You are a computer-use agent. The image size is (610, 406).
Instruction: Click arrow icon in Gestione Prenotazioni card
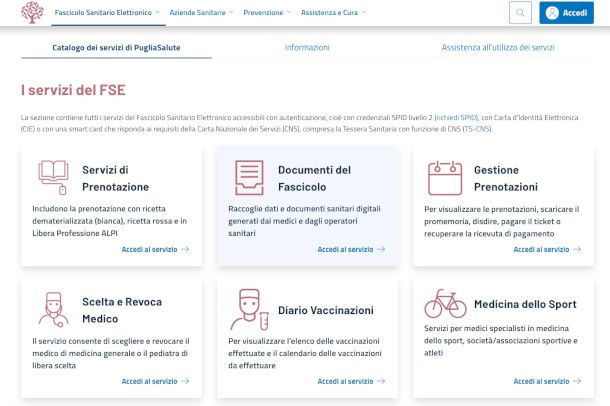pyautogui.click(x=577, y=249)
